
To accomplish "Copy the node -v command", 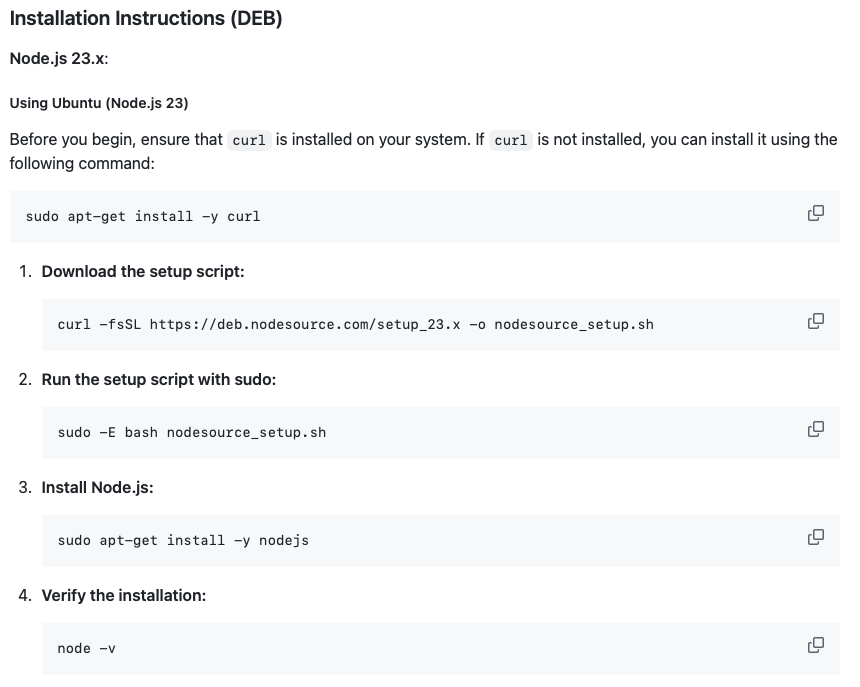I will 815,645.
